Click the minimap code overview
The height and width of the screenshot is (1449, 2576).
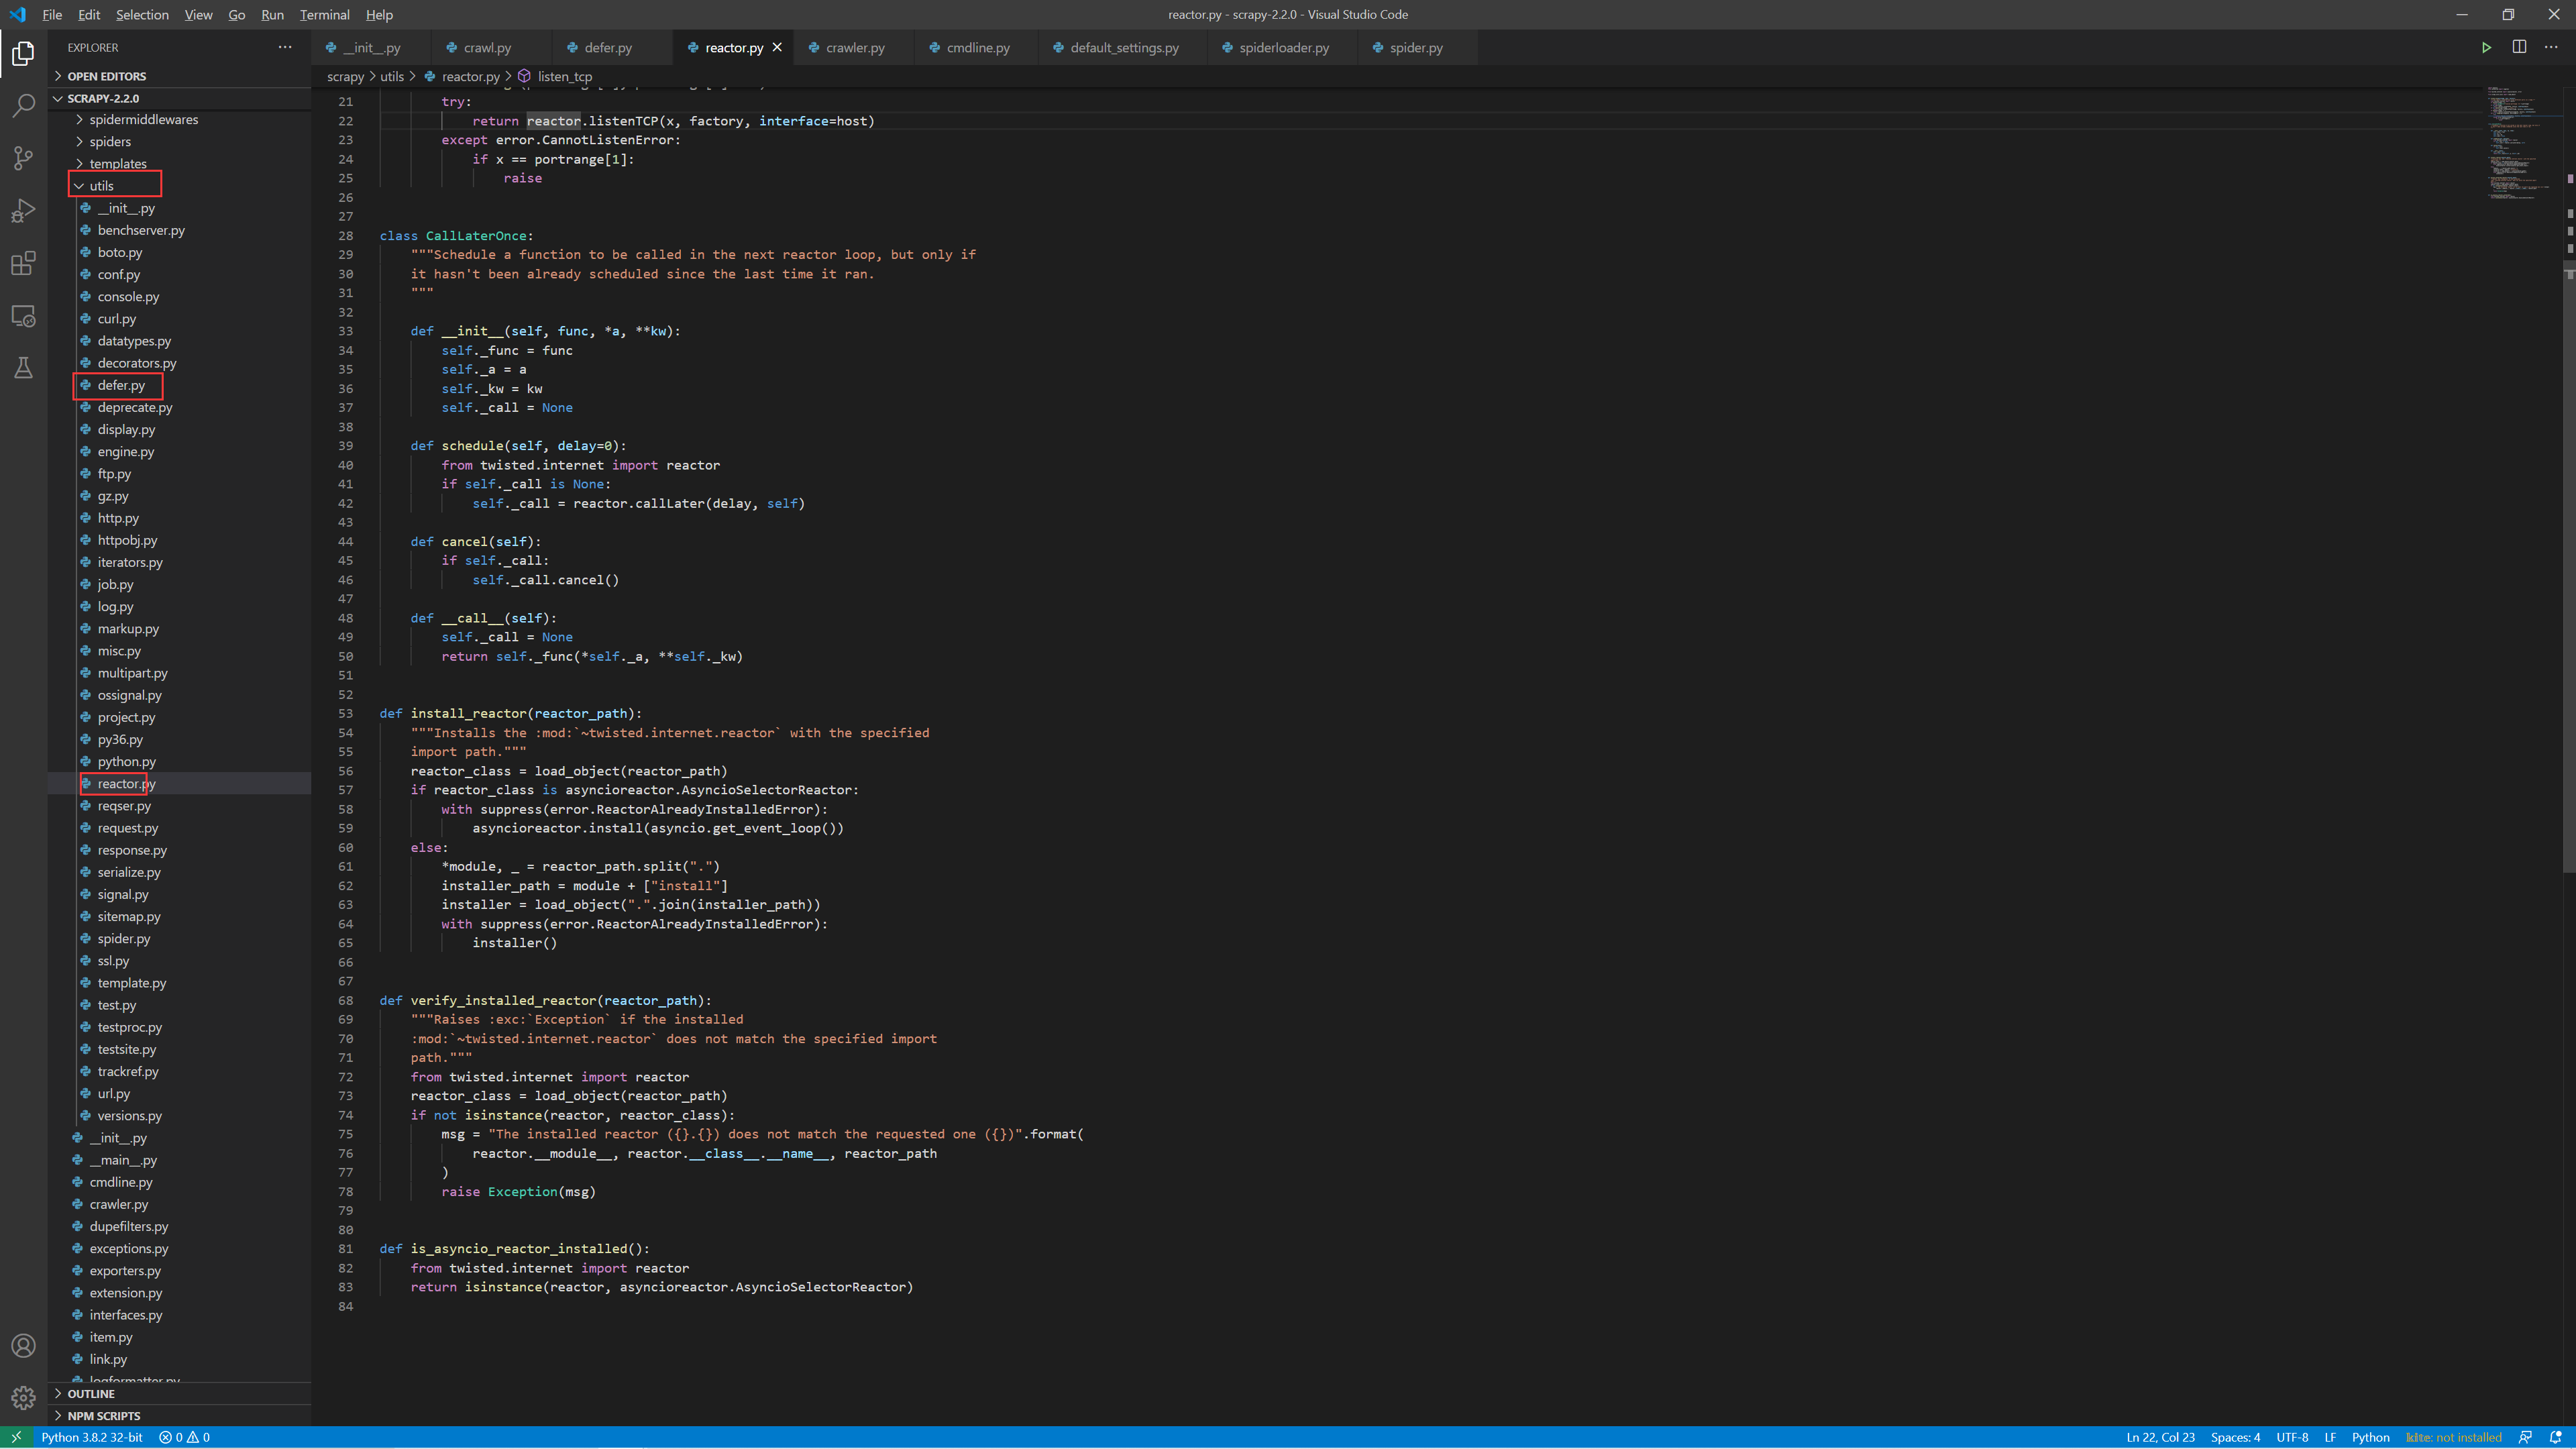point(2522,143)
